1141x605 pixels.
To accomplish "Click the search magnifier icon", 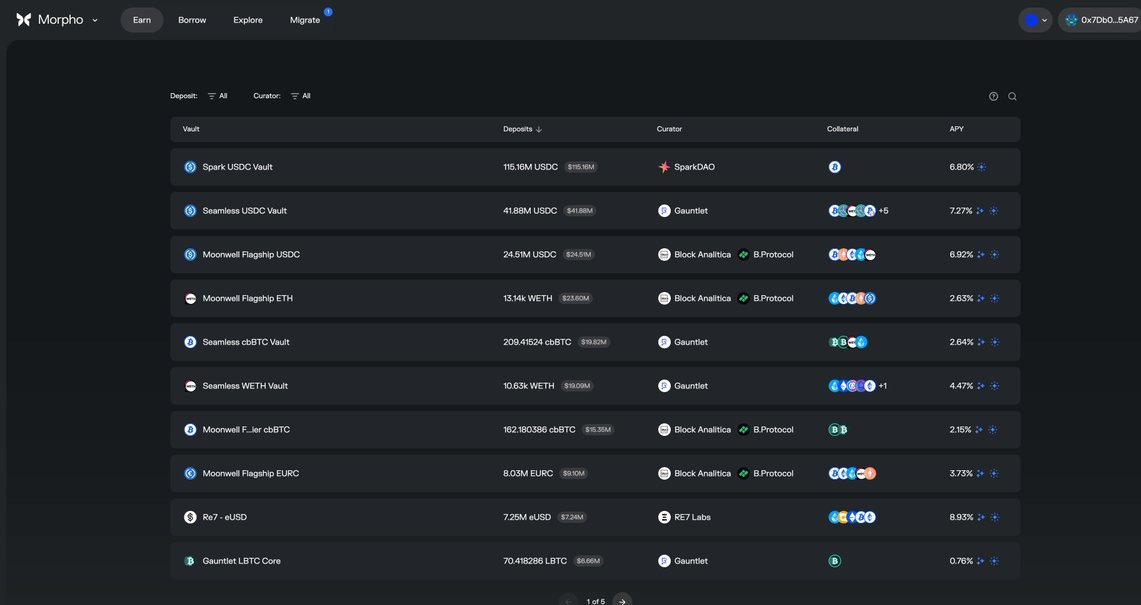I will click(1012, 96).
